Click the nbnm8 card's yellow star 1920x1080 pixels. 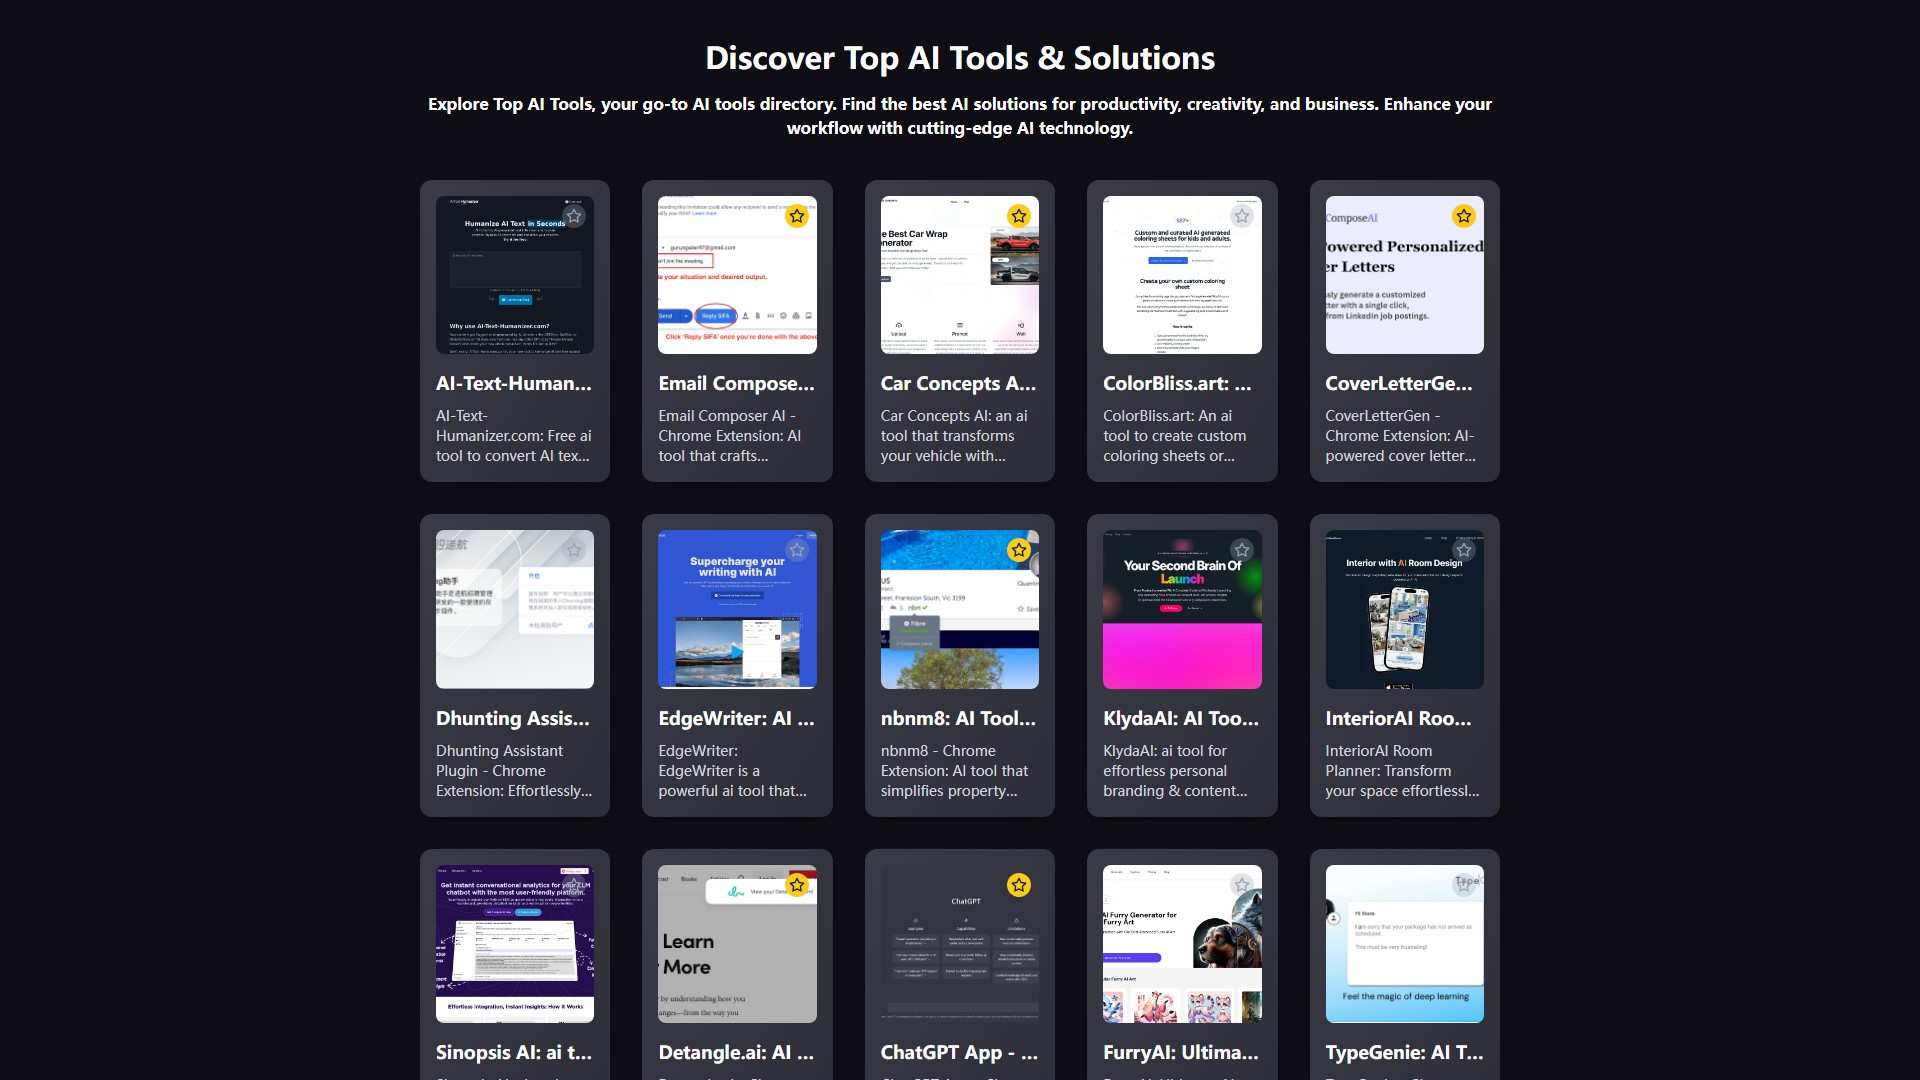[1018, 550]
